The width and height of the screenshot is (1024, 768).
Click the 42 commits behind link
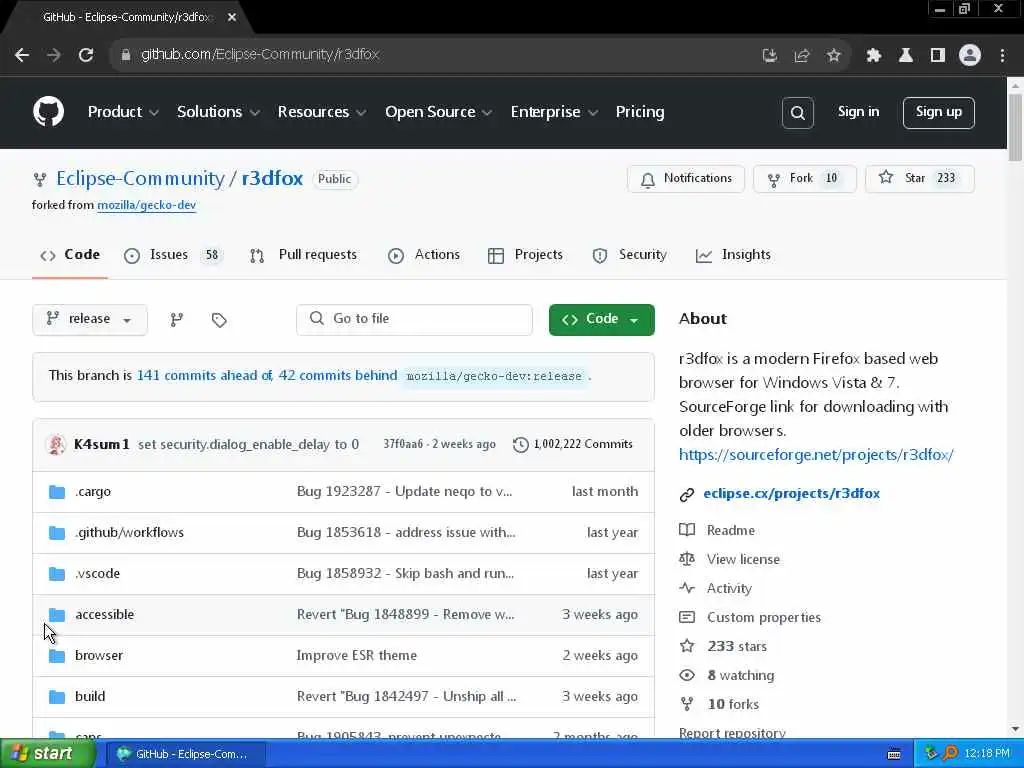338,376
